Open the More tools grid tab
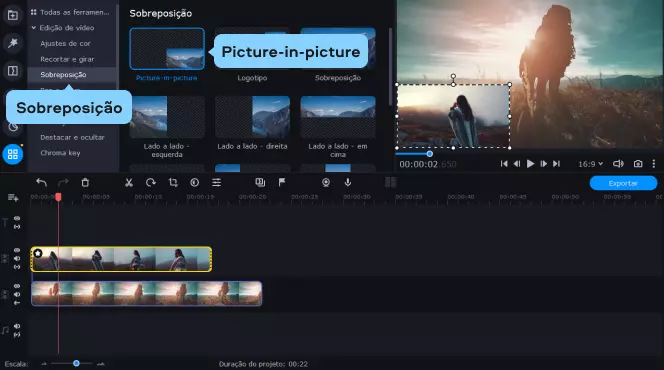The image size is (664, 370). point(13,154)
